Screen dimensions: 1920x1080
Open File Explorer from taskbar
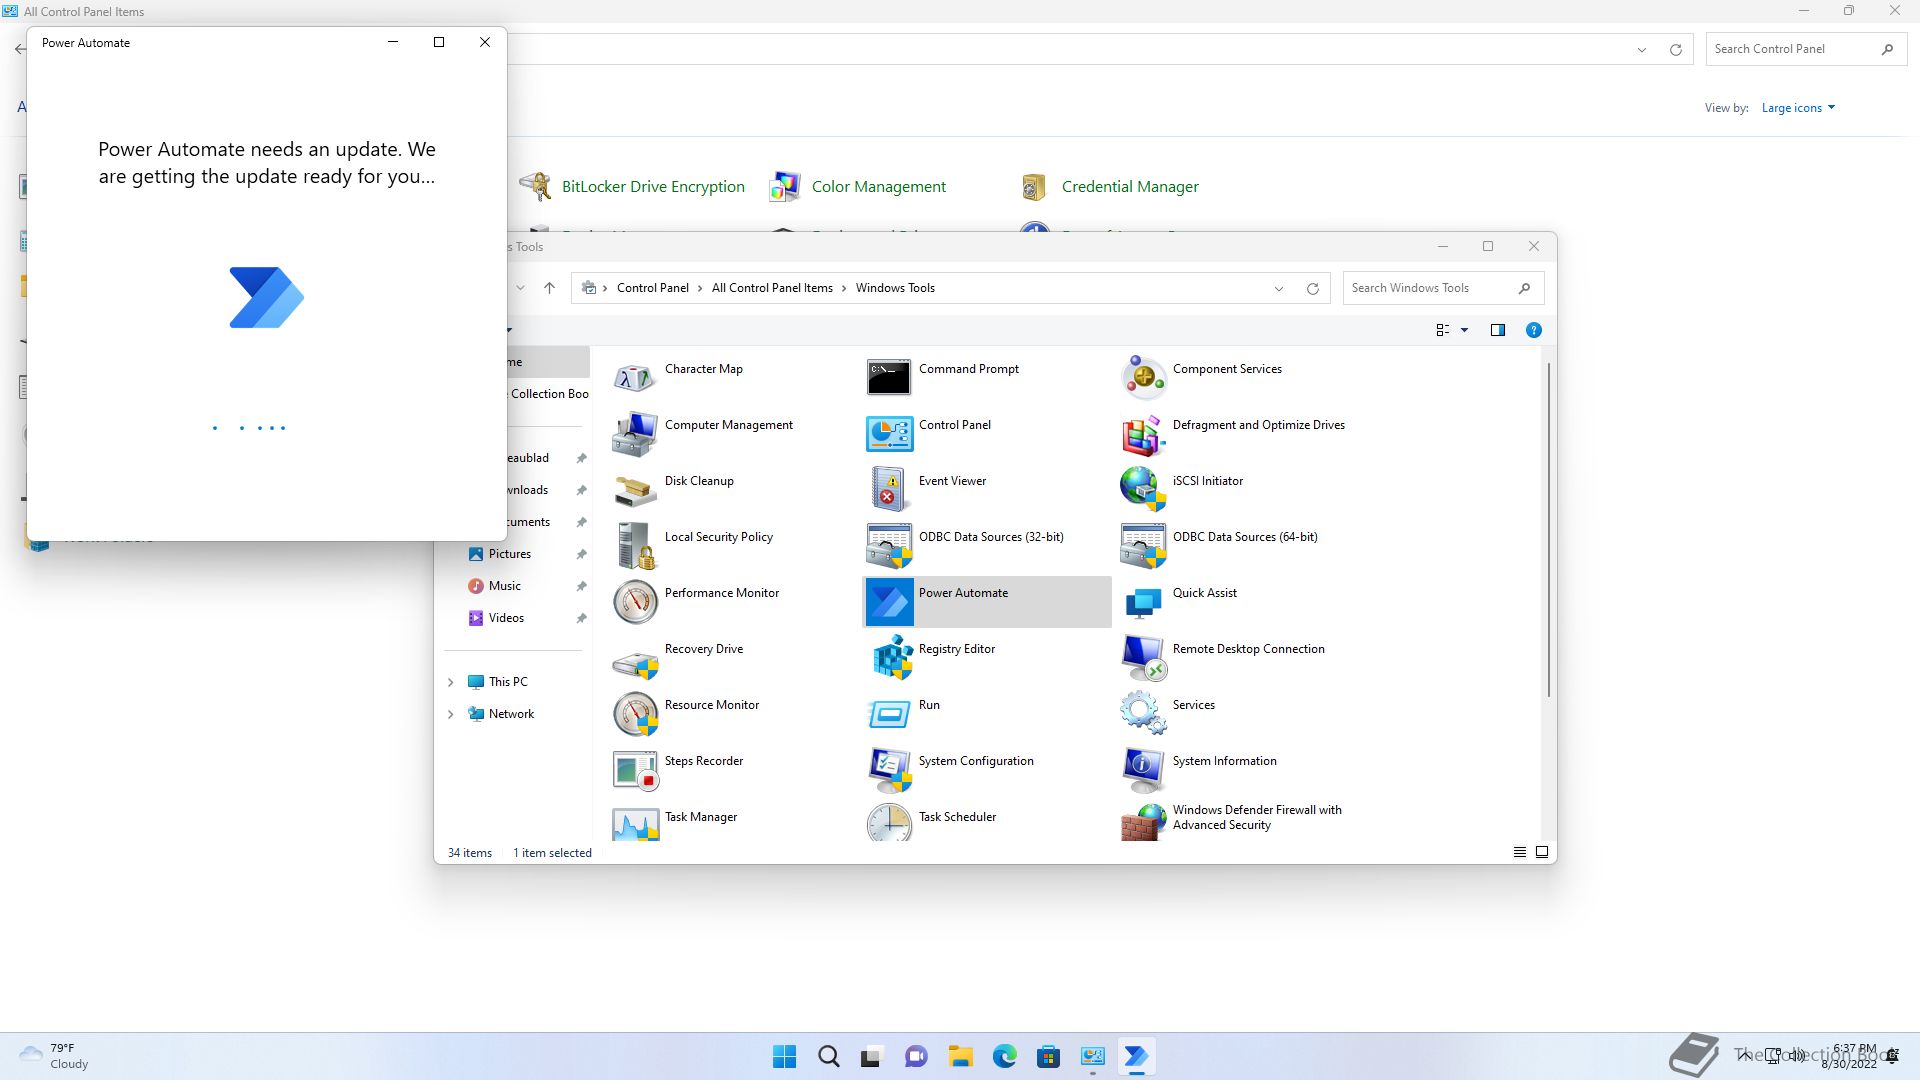point(960,1056)
